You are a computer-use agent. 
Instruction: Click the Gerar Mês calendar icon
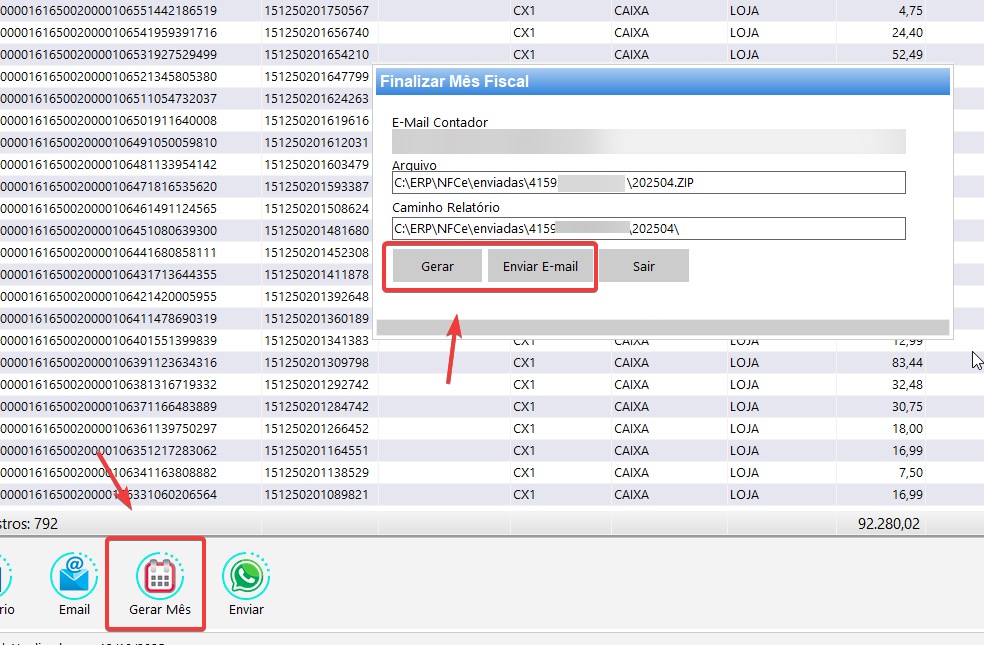(160, 578)
